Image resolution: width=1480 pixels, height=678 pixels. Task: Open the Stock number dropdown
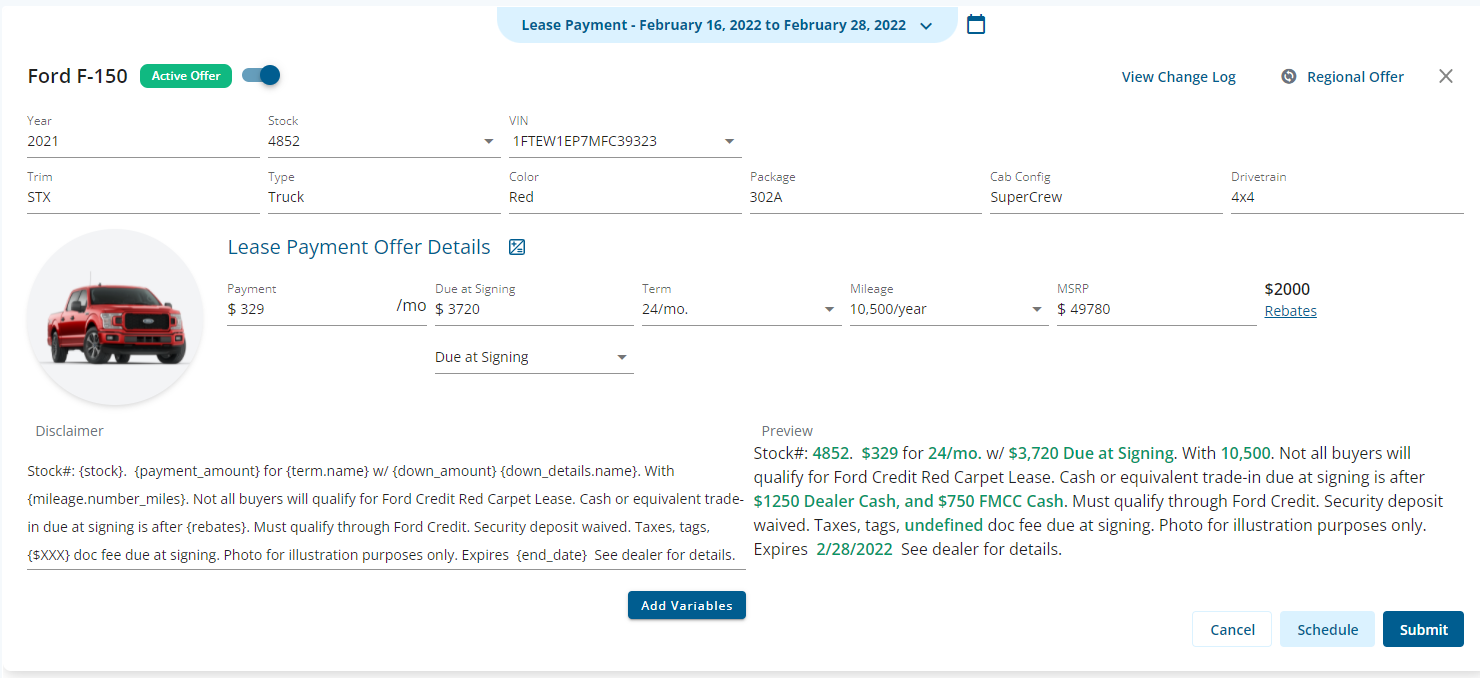[489, 142]
